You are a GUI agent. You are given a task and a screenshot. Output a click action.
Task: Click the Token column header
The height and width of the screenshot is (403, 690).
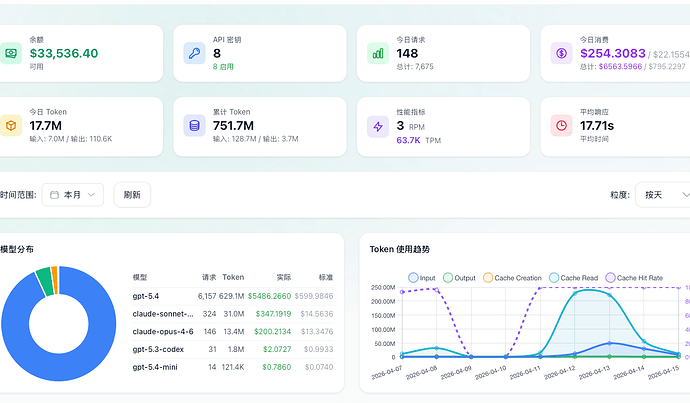pyautogui.click(x=233, y=277)
